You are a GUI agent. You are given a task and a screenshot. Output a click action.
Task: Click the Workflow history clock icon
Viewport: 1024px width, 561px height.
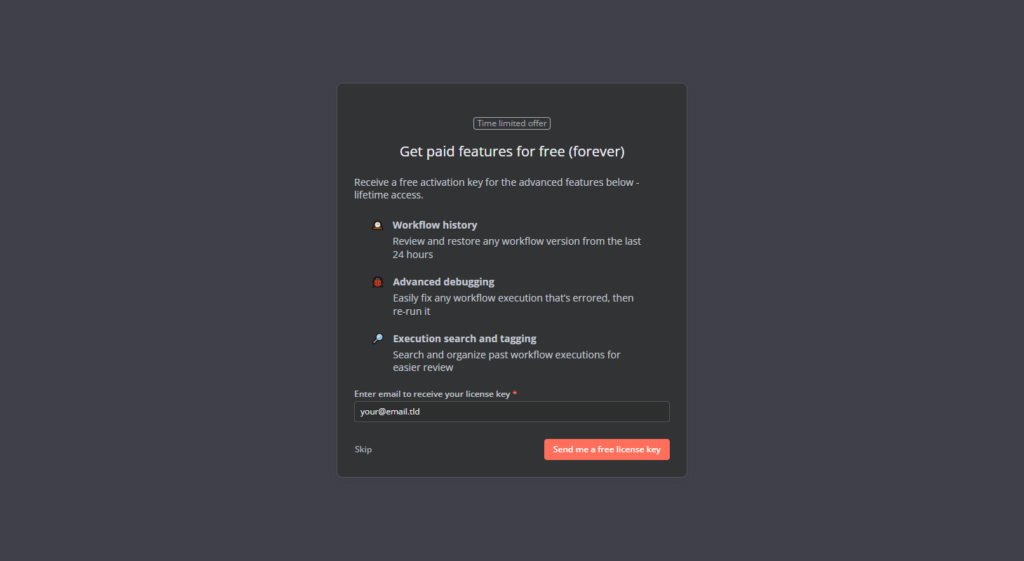(378, 226)
